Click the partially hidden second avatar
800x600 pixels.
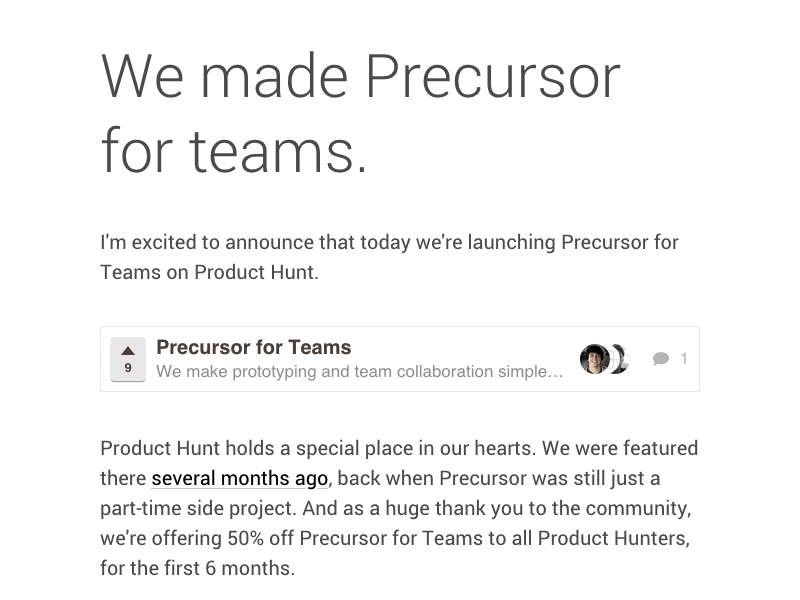point(621,358)
